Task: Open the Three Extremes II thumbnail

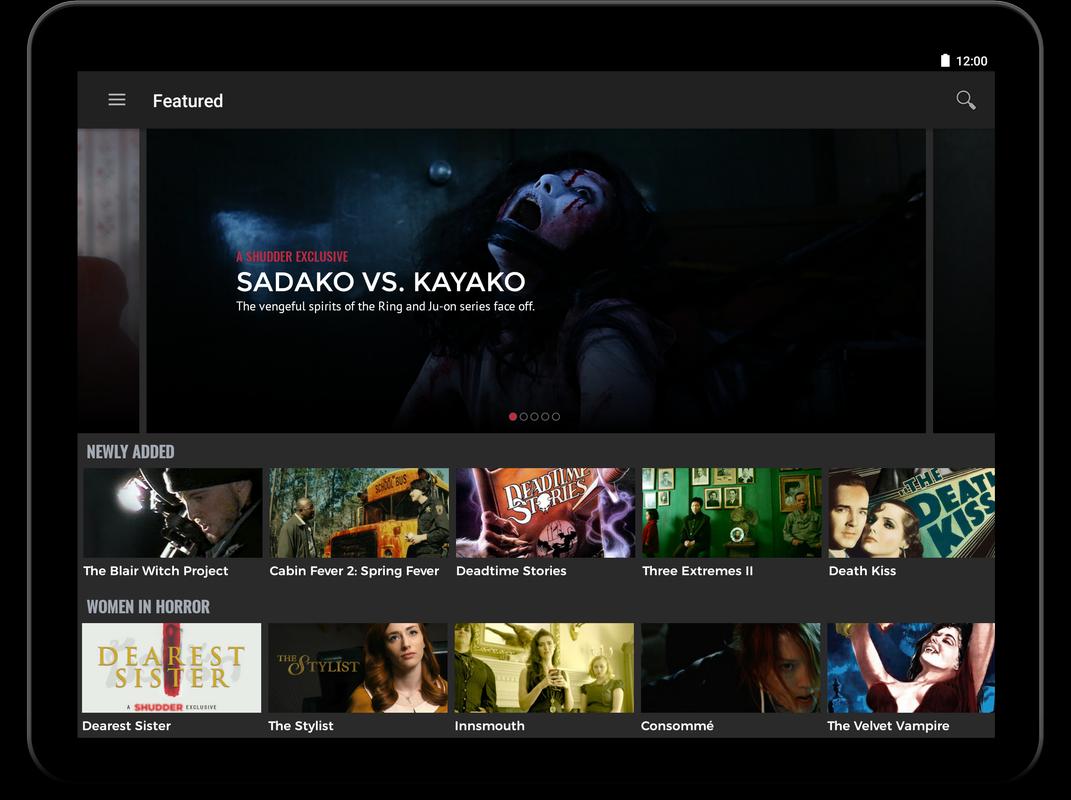Action: coord(732,512)
